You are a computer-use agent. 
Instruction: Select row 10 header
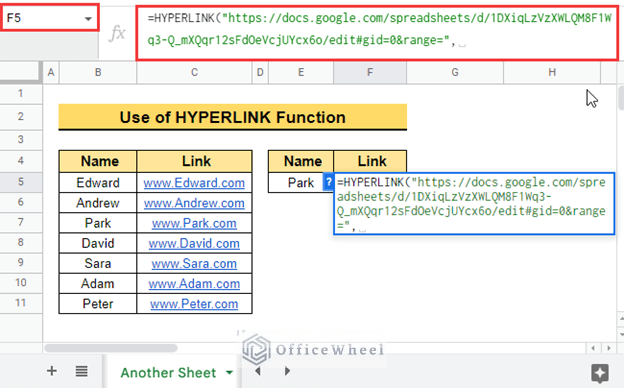click(21, 283)
